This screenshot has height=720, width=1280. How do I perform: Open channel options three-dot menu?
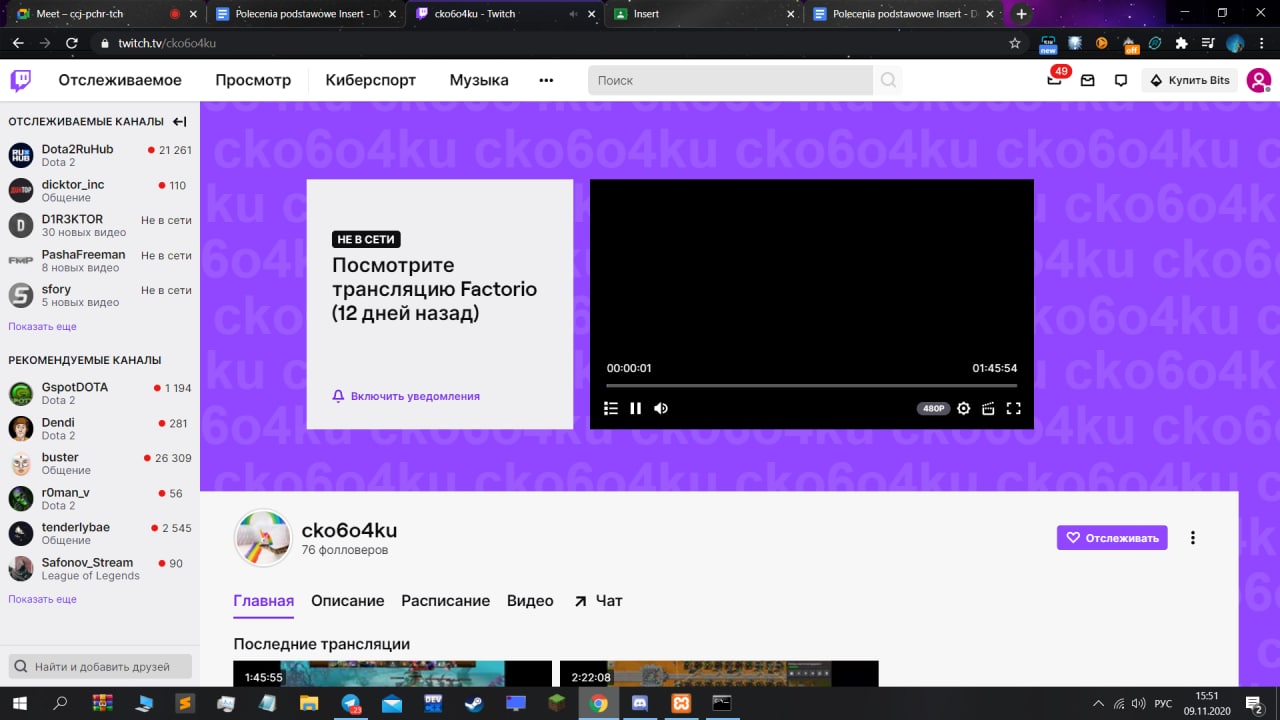[1192, 537]
